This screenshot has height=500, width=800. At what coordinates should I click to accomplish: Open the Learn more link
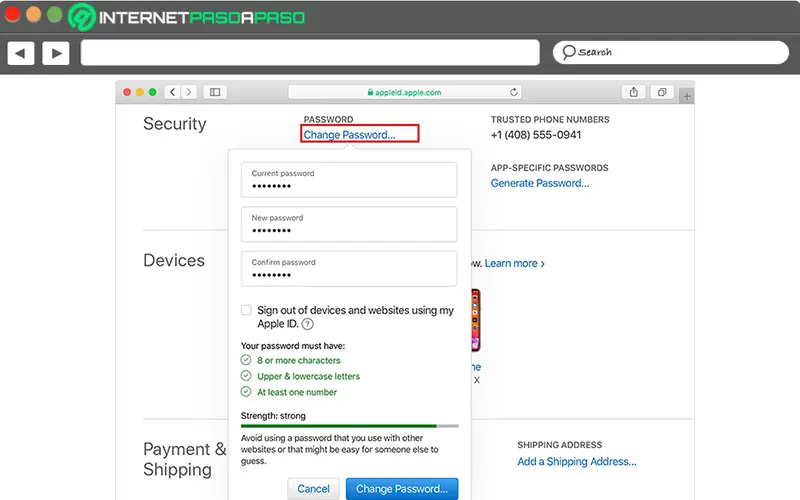pos(514,263)
